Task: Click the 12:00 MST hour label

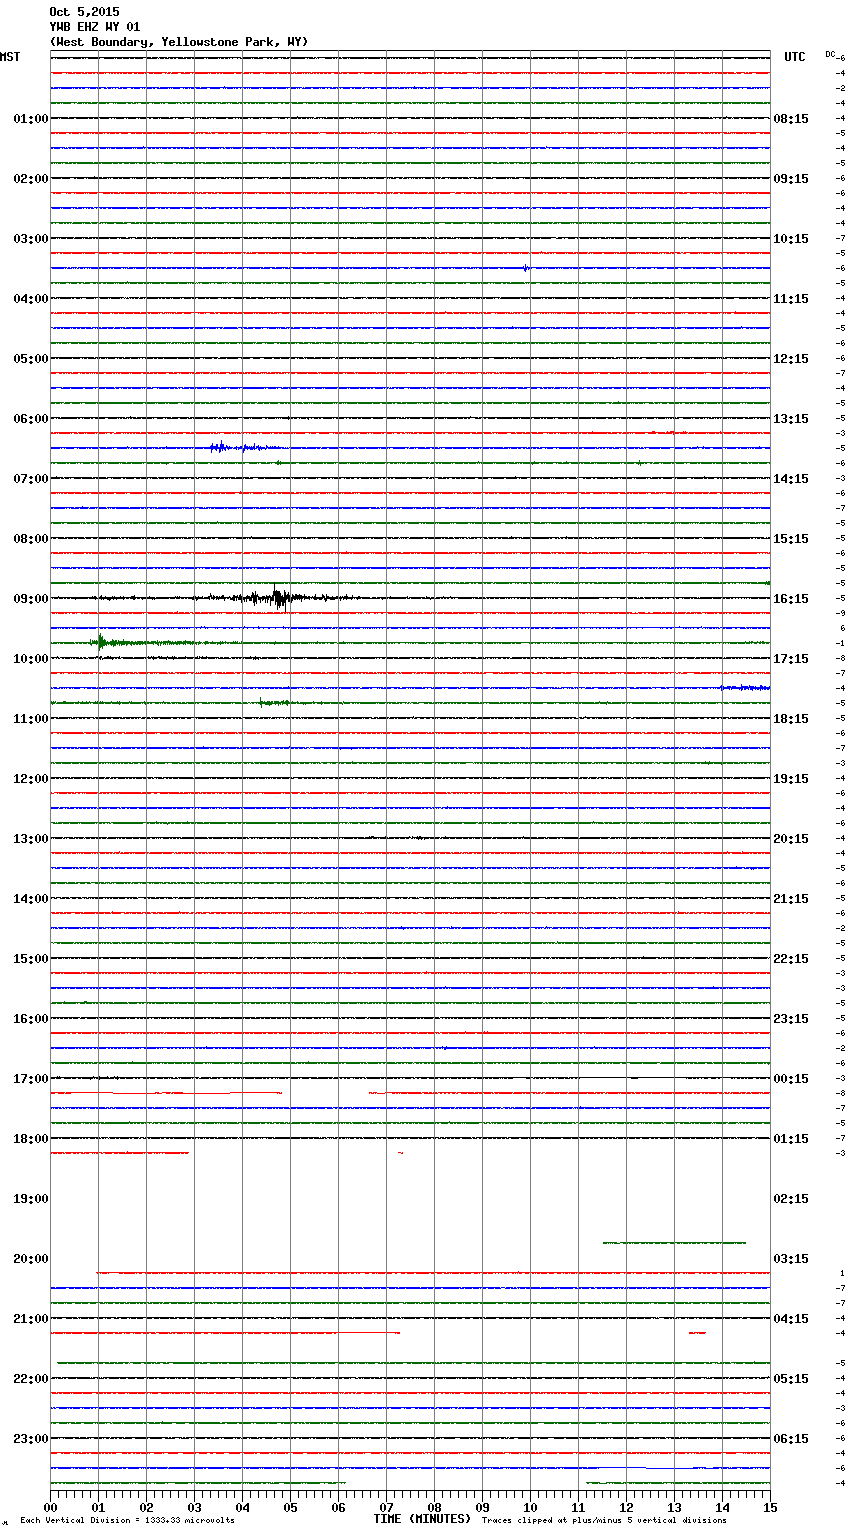Action: coord(31,779)
